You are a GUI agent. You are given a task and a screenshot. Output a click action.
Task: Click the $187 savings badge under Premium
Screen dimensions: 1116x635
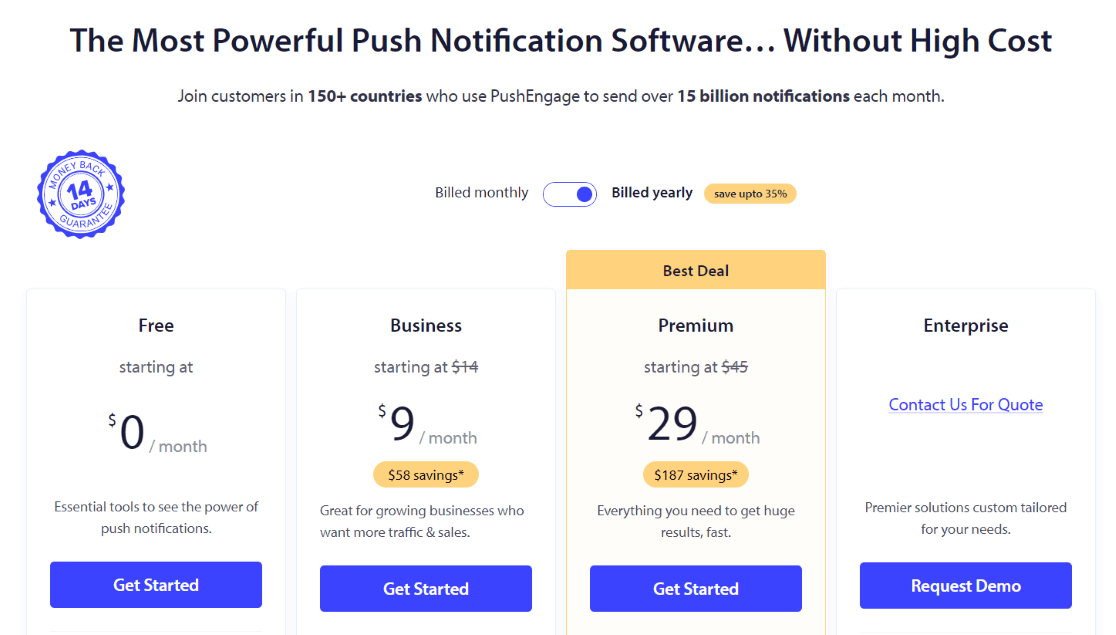click(x=695, y=474)
